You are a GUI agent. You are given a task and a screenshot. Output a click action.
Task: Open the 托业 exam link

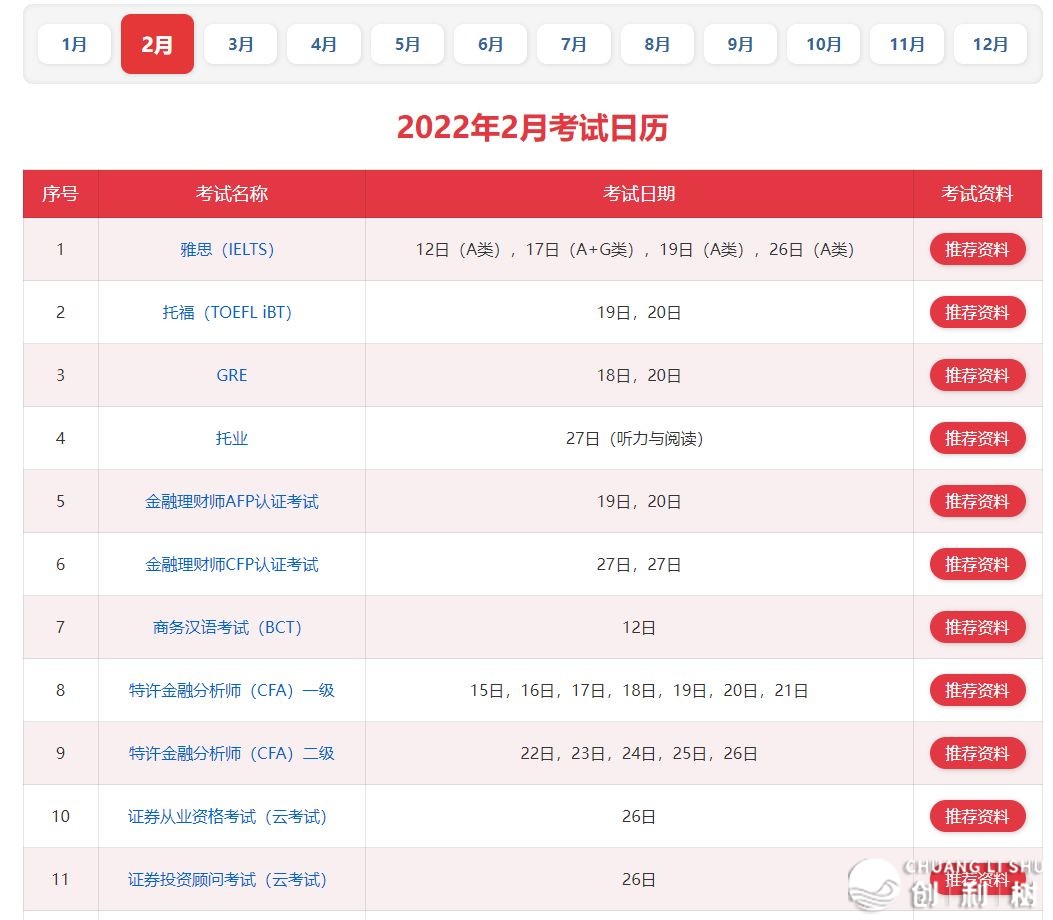click(232, 439)
